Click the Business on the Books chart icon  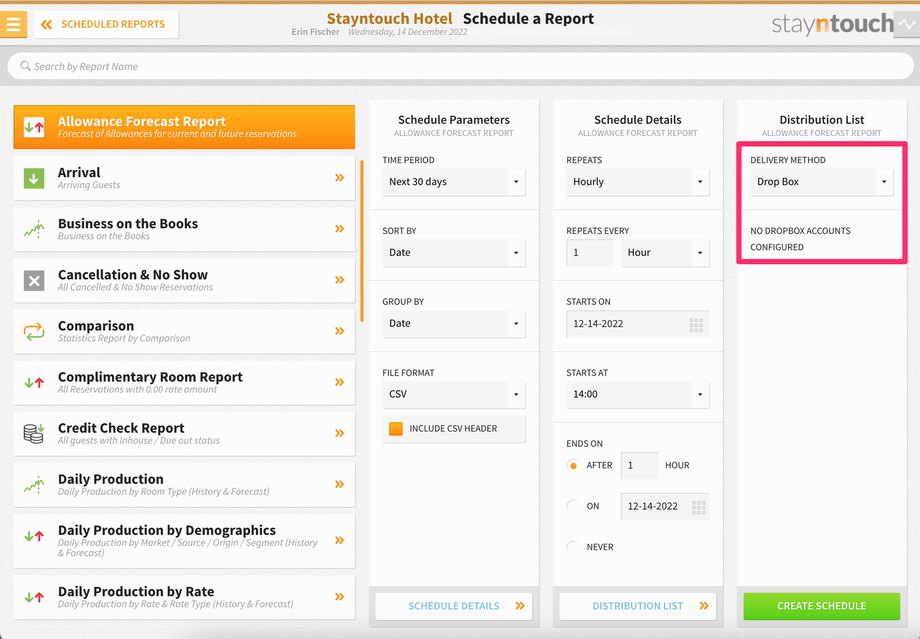(x=34, y=229)
